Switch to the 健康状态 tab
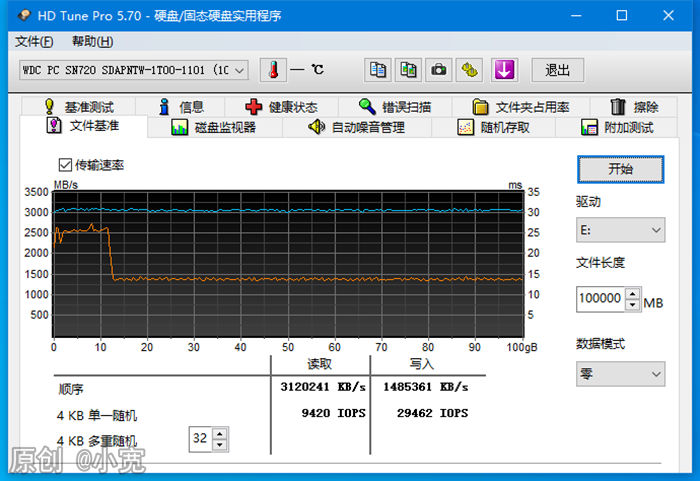The image size is (700, 481). (281, 107)
